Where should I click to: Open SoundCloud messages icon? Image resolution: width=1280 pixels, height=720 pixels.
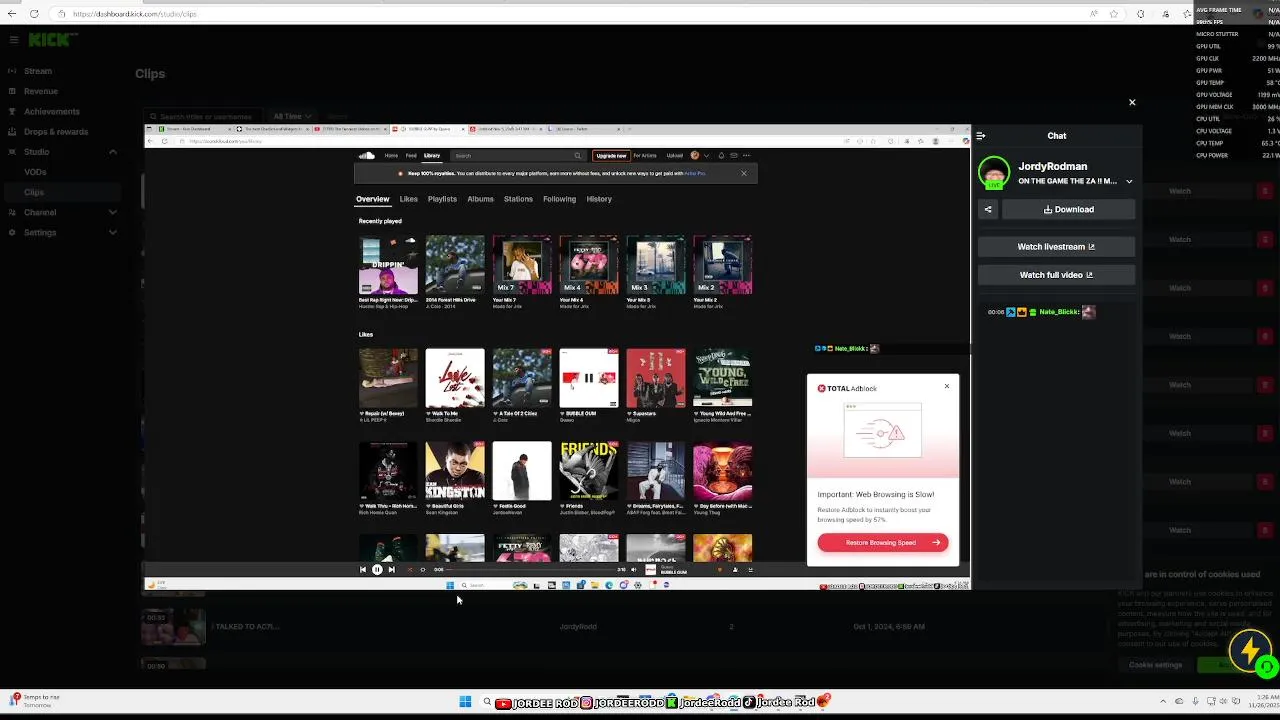[734, 155]
